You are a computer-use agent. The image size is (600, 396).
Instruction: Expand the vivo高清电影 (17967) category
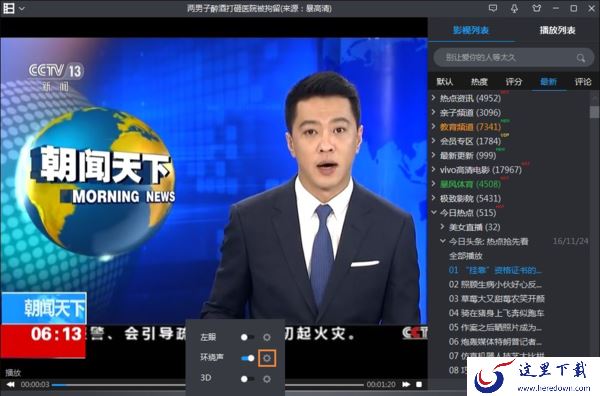coord(434,169)
